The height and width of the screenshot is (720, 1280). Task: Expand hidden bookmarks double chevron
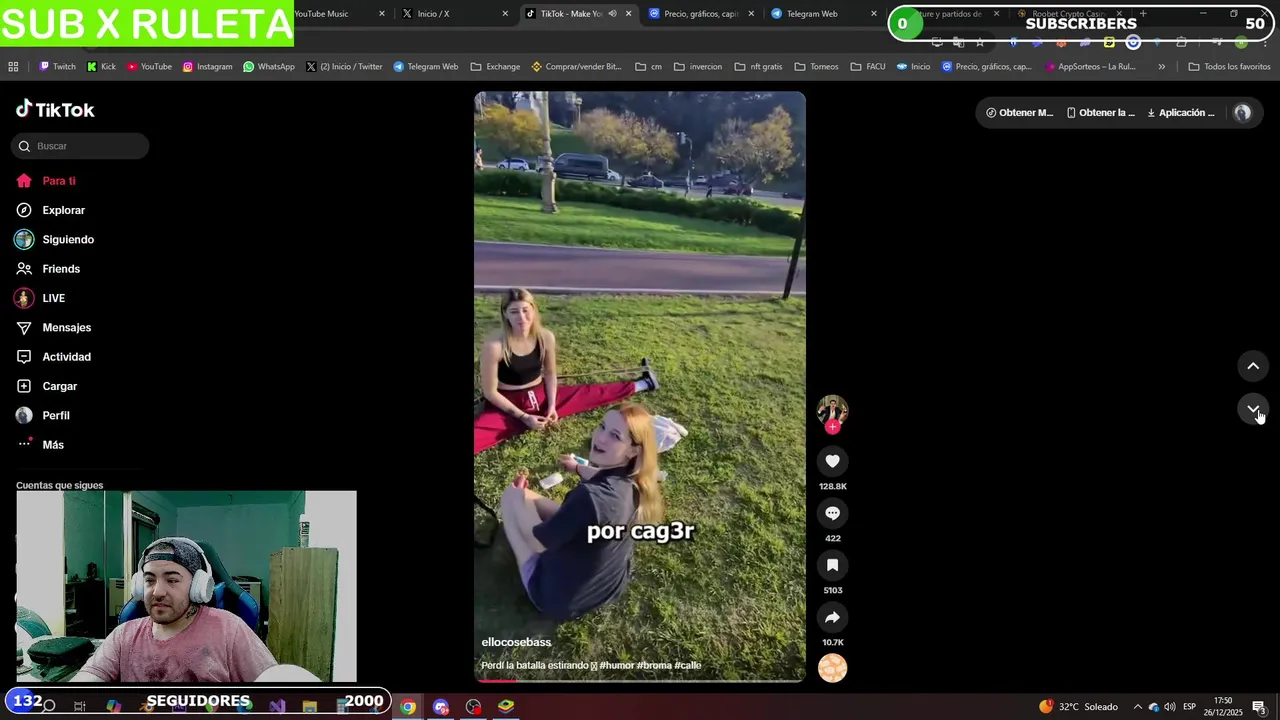pyautogui.click(x=1161, y=67)
